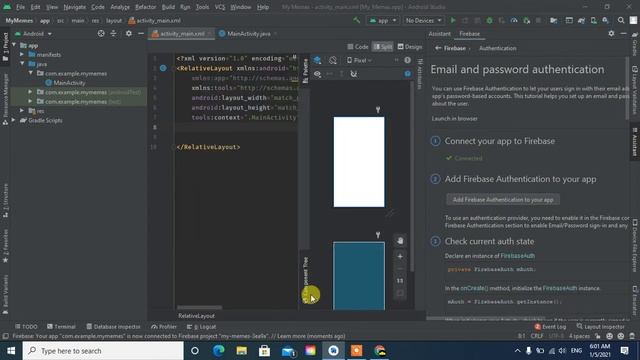Zoom in with the plus button in the preview
Screen dimensions: 640x360
click(x=400, y=256)
